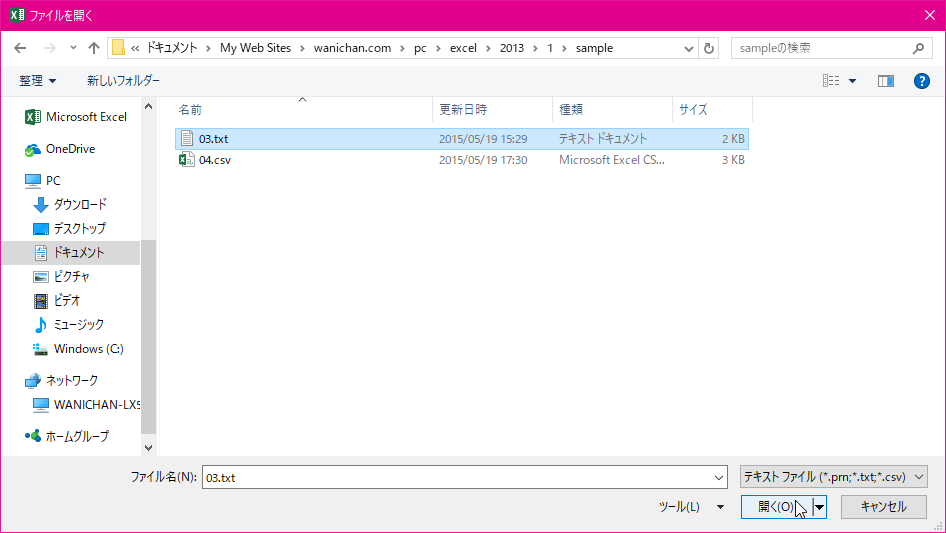This screenshot has height=533, width=946.
Task: Refresh the sample folder listing
Action: tap(709, 48)
